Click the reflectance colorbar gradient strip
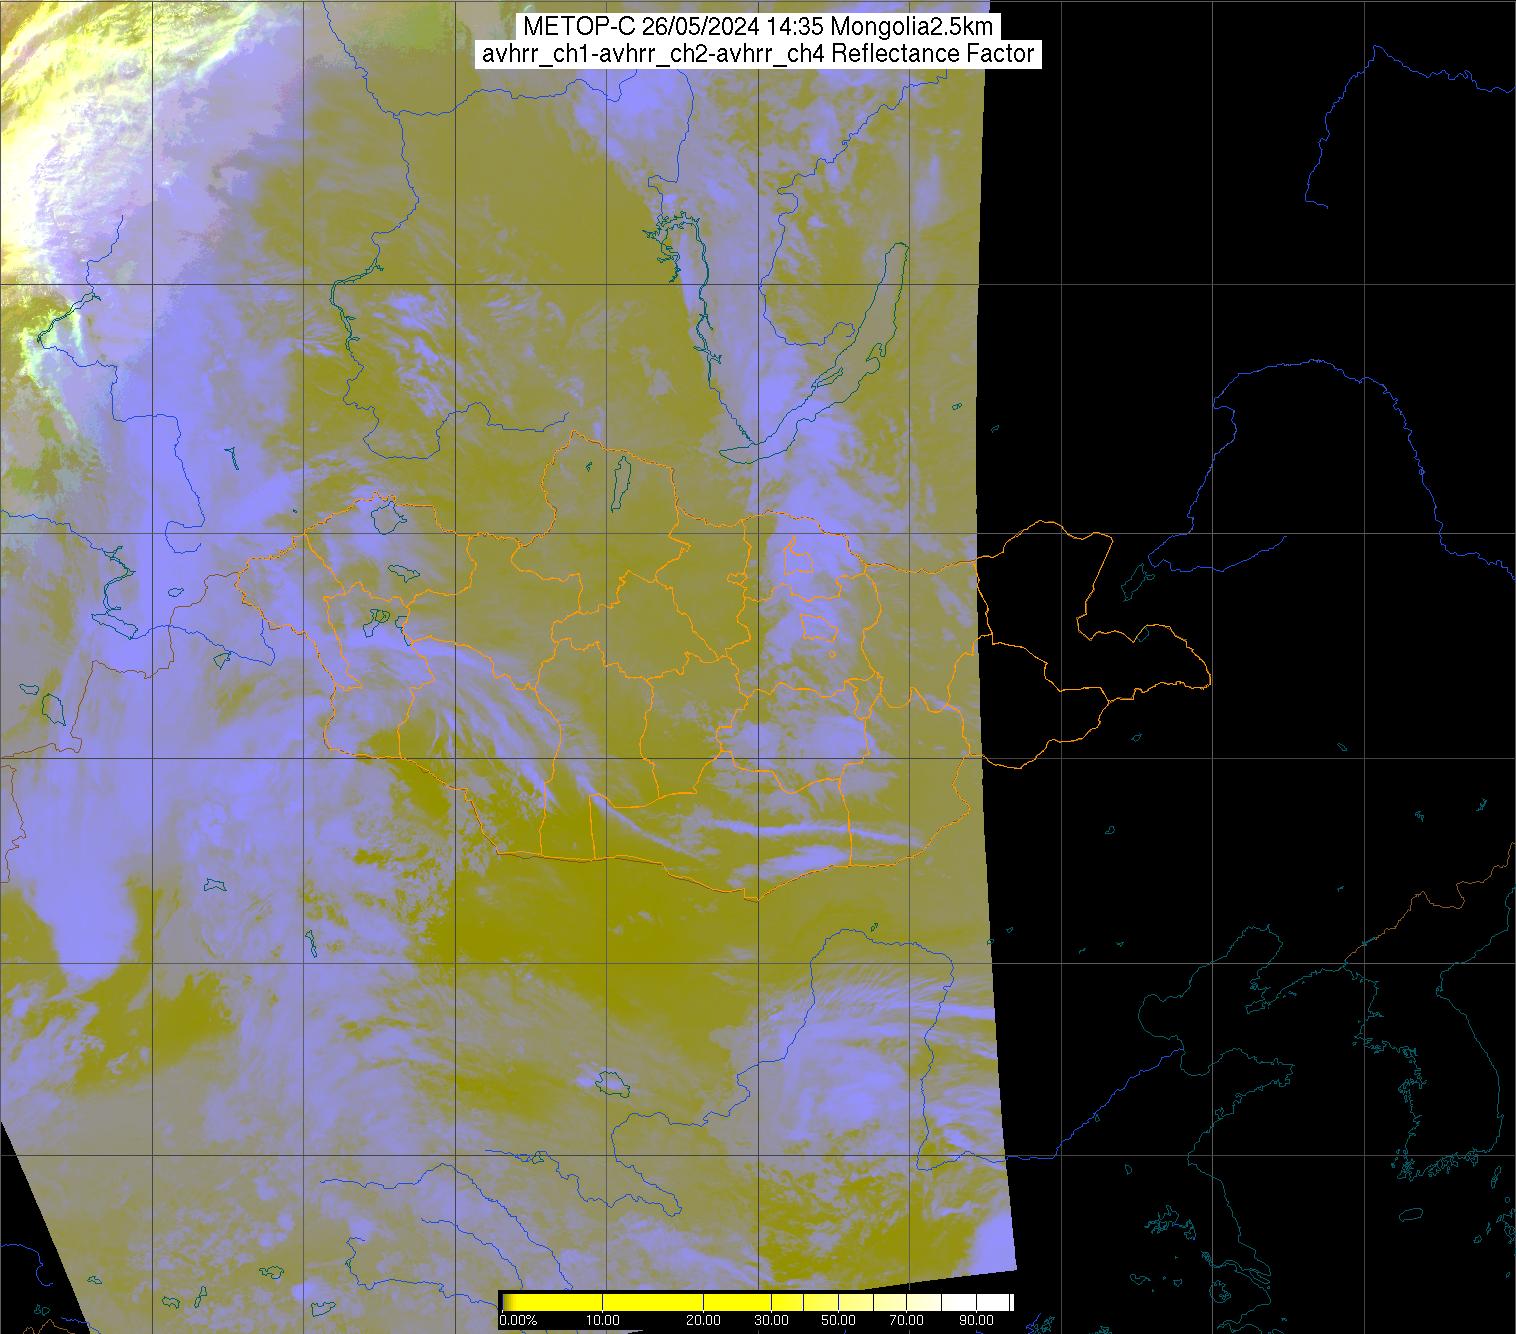1516x1334 pixels. click(x=757, y=1302)
